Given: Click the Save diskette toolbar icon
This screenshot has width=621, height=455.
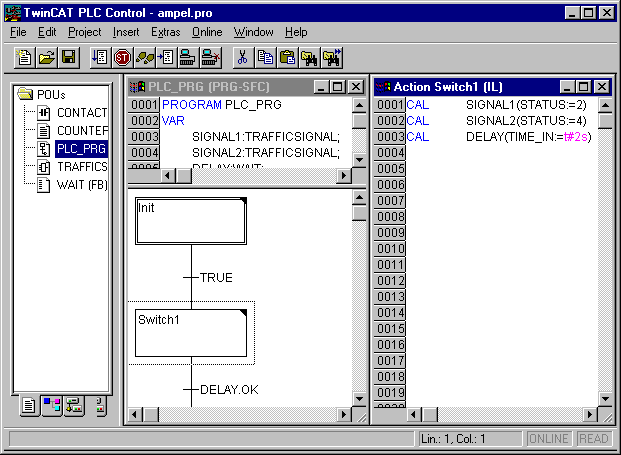Looking at the screenshot, I should [x=69, y=58].
